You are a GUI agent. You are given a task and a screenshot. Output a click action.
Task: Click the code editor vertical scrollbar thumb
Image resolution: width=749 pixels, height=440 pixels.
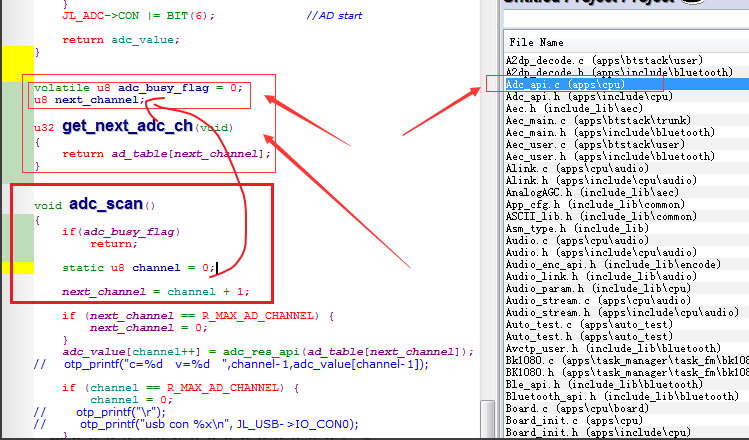pyautogui.click(x=487, y=418)
